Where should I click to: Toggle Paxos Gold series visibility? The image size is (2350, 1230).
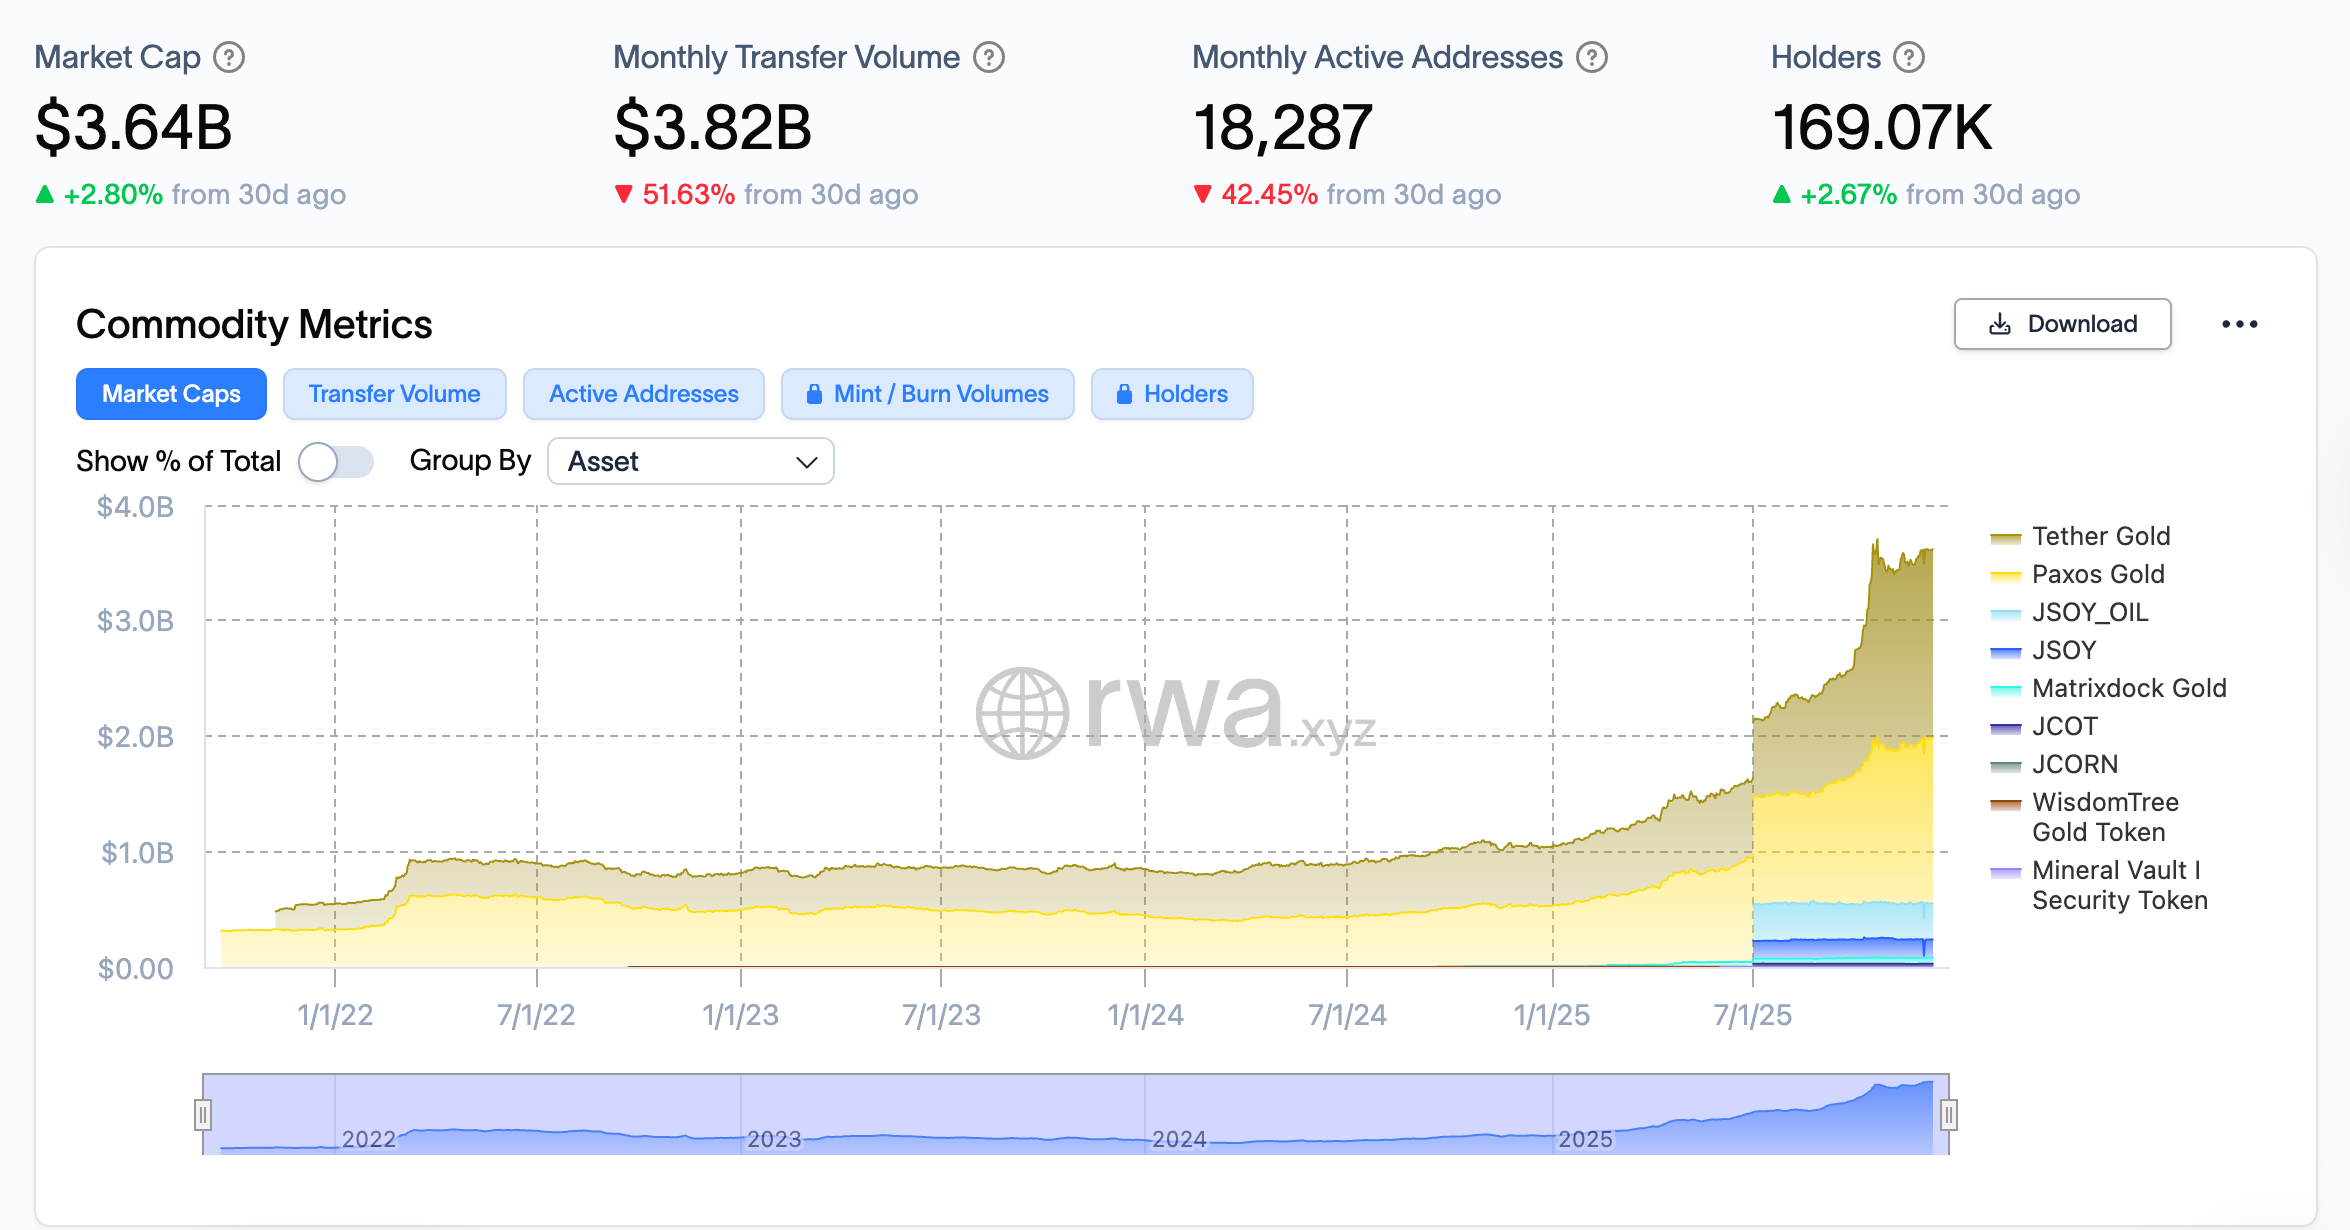2097,574
